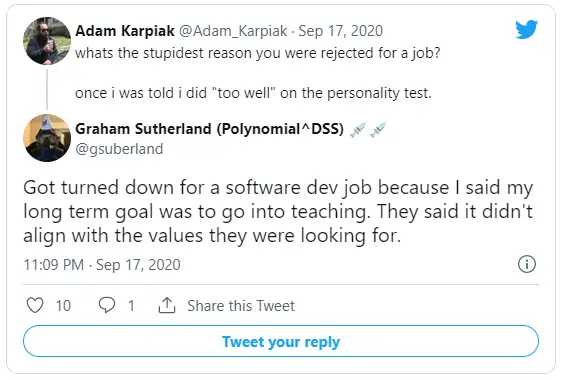The height and width of the screenshot is (380, 561).
Task: Click Graham's reply about software dev job
Action: tap(278, 211)
